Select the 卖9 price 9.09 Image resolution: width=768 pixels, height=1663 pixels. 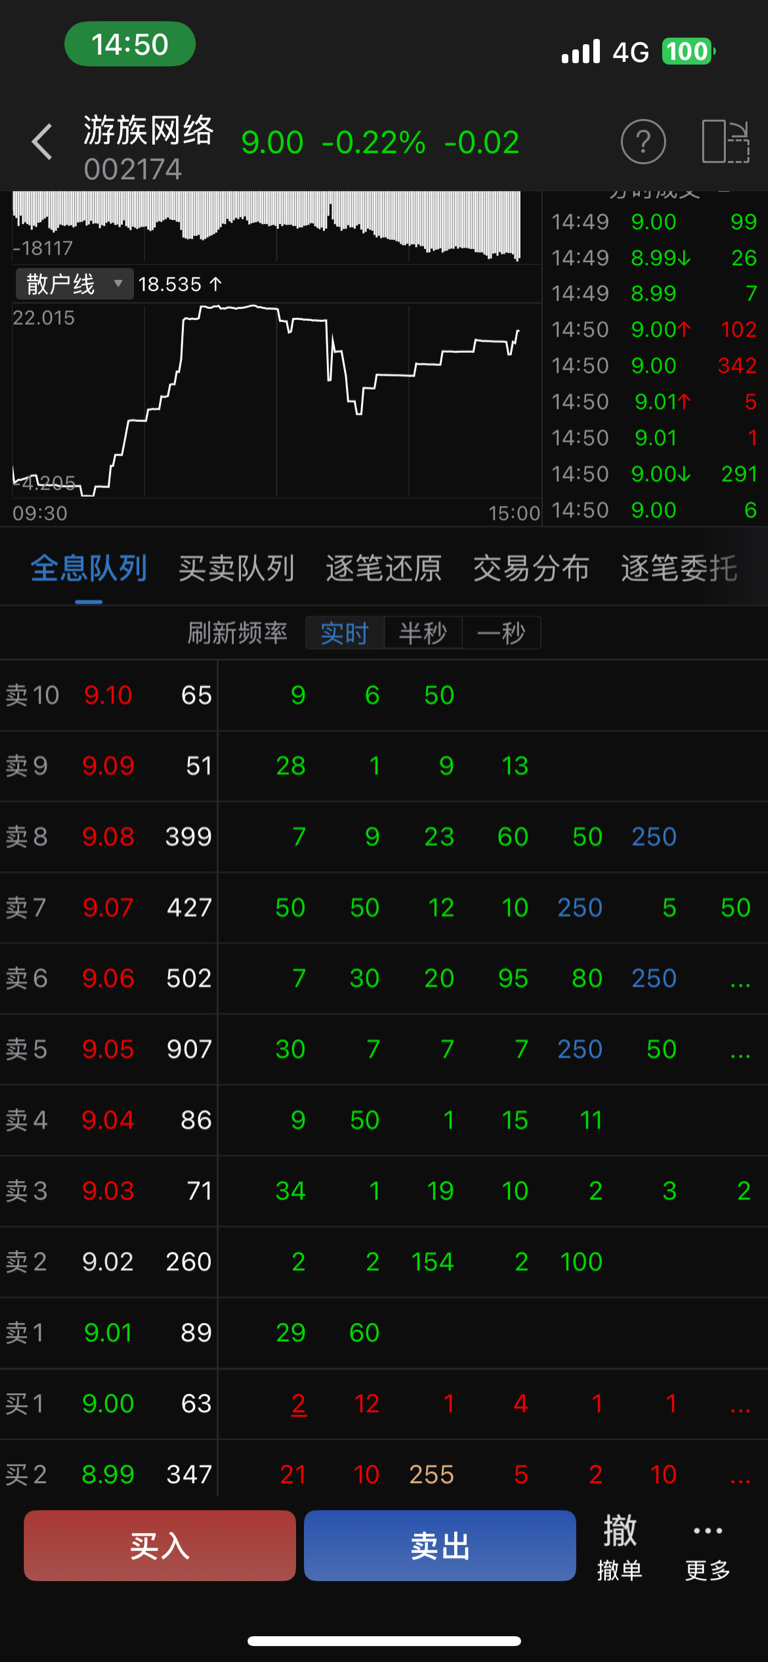click(x=108, y=766)
